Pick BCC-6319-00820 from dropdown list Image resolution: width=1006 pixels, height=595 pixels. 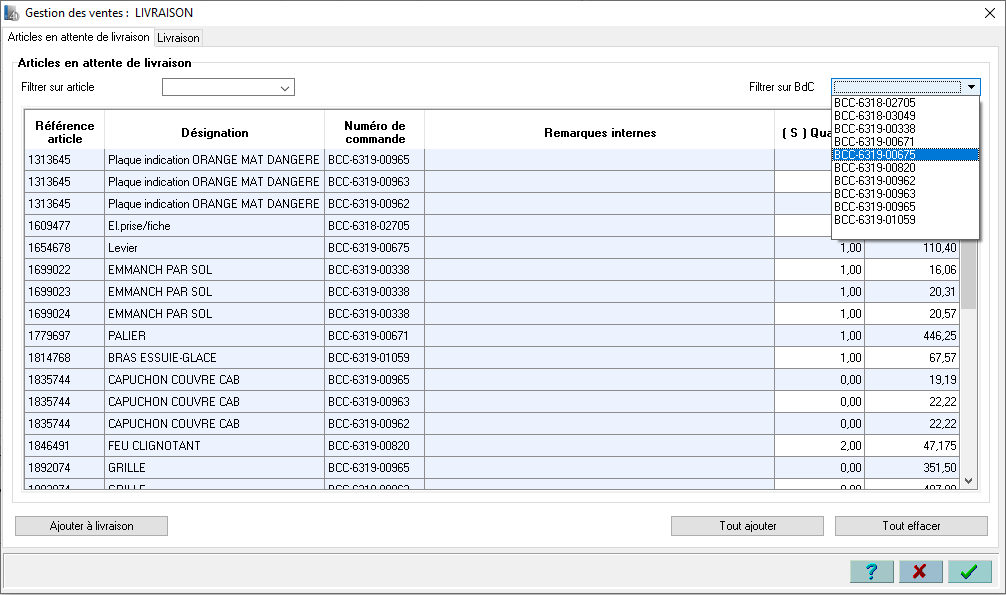click(x=905, y=168)
